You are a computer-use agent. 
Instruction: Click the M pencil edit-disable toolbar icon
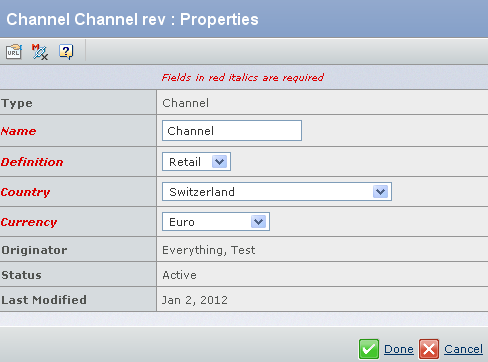[40, 52]
